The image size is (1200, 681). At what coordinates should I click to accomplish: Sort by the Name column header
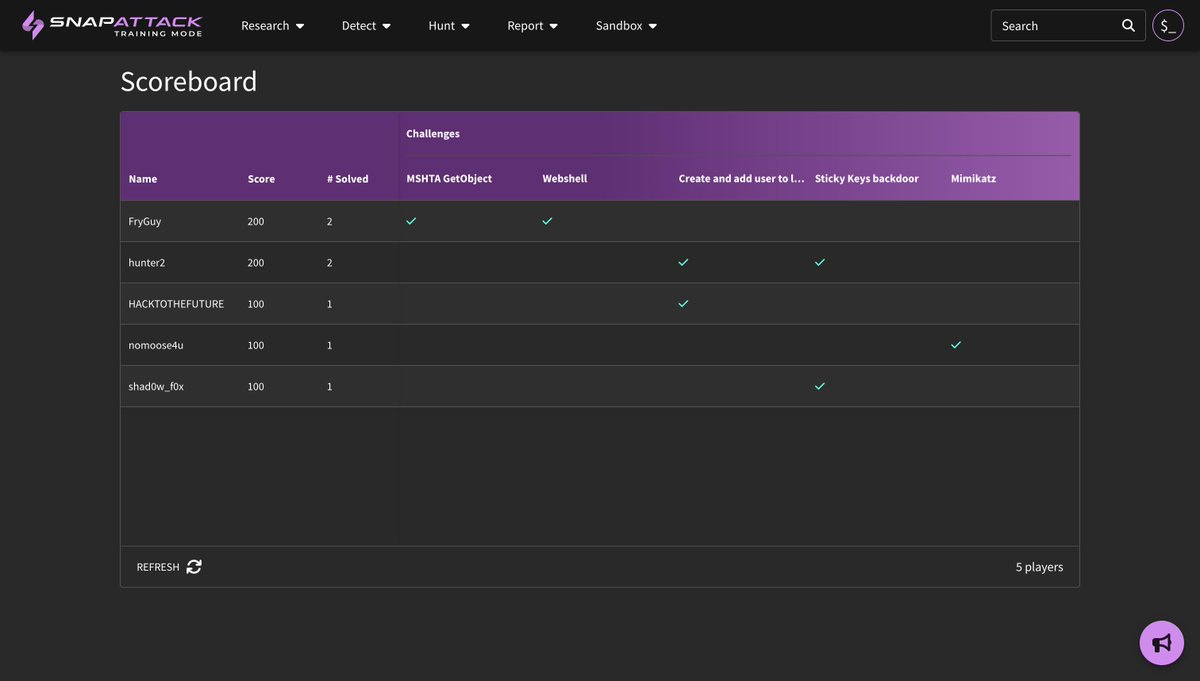(x=143, y=179)
